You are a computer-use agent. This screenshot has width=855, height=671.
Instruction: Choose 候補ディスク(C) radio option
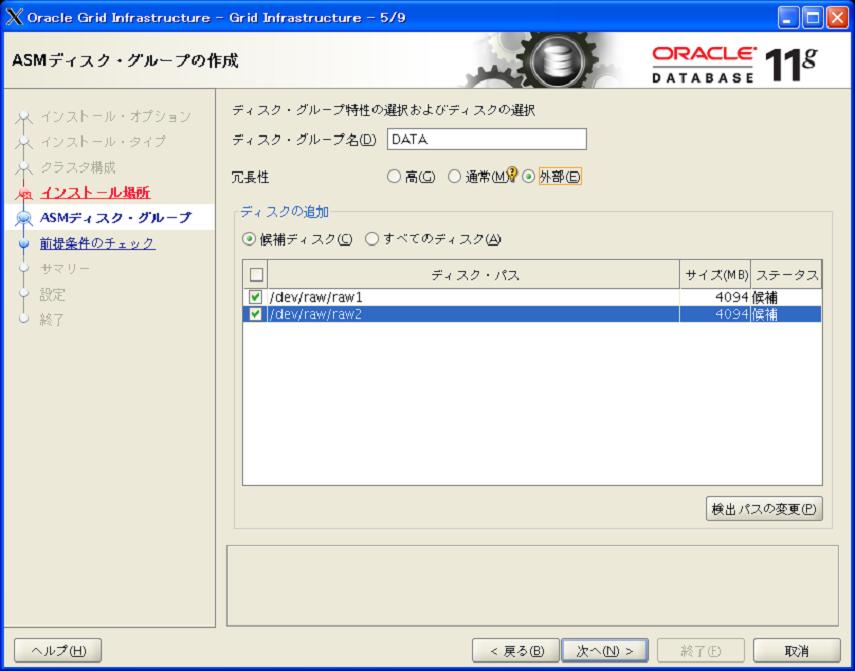[249, 239]
